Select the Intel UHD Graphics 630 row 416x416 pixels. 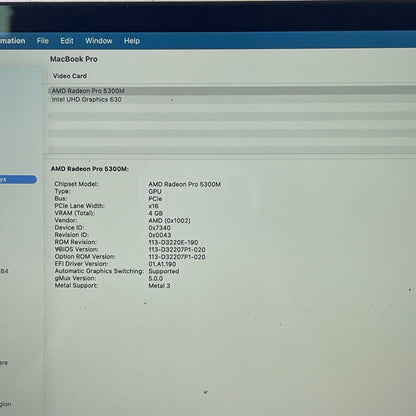point(232,99)
